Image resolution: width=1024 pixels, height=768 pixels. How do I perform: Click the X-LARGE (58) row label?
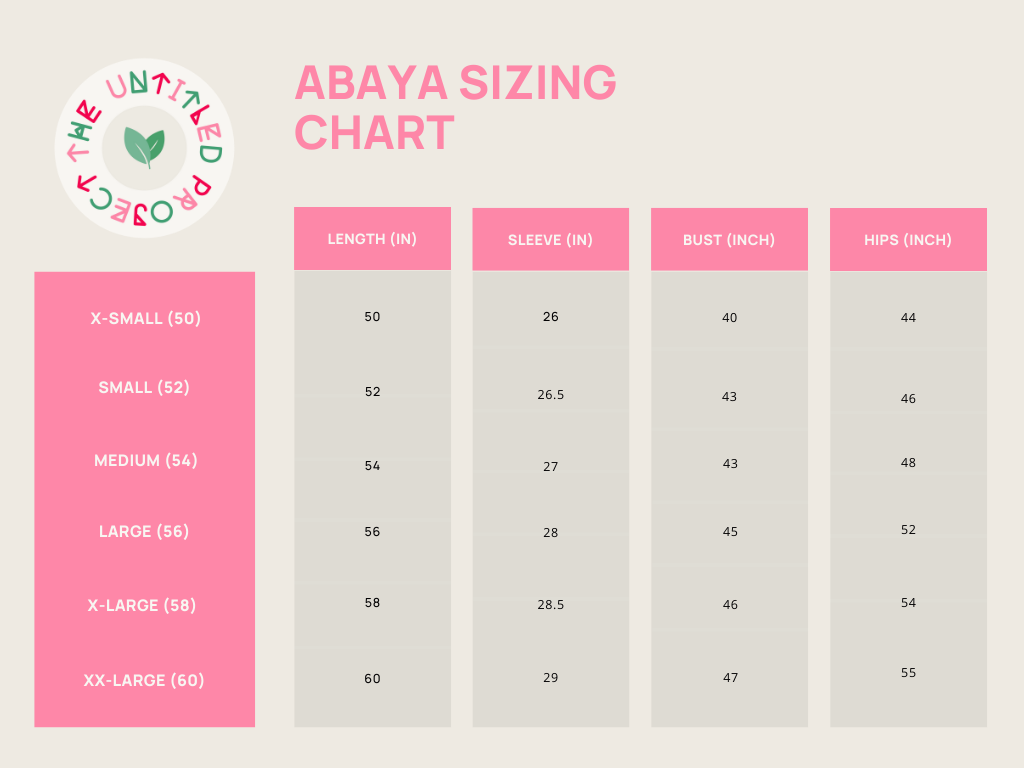[x=142, y=605]
